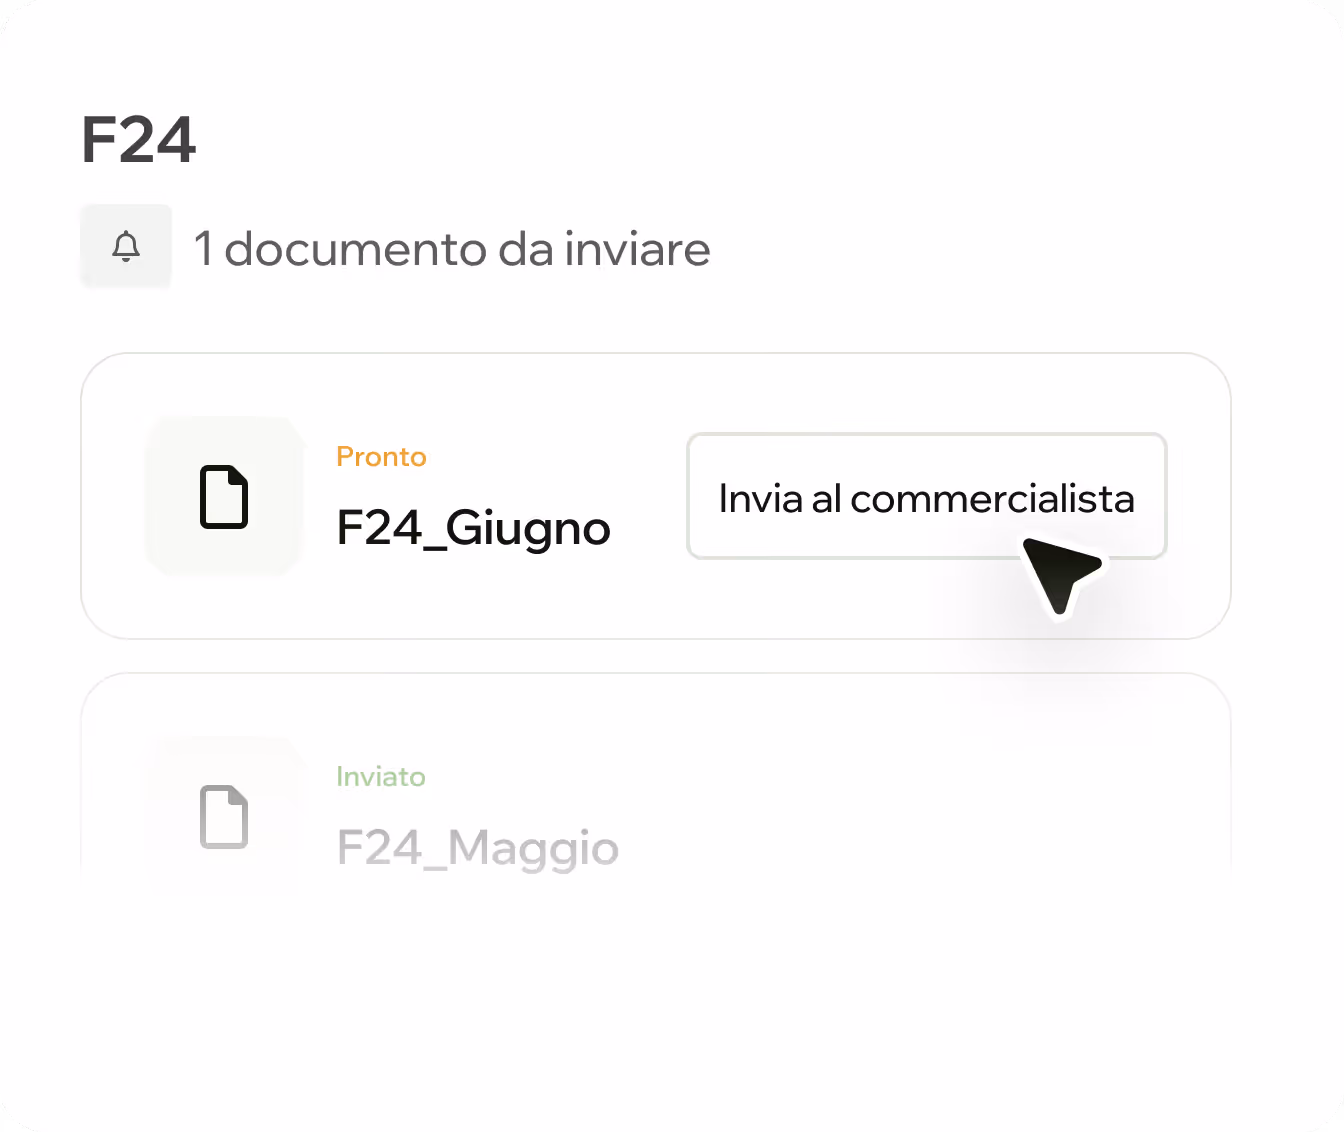Select the square tile behind Giugno file icon
The height and width of the screenshot is (1132, 1344).
(x=224, y=496)
